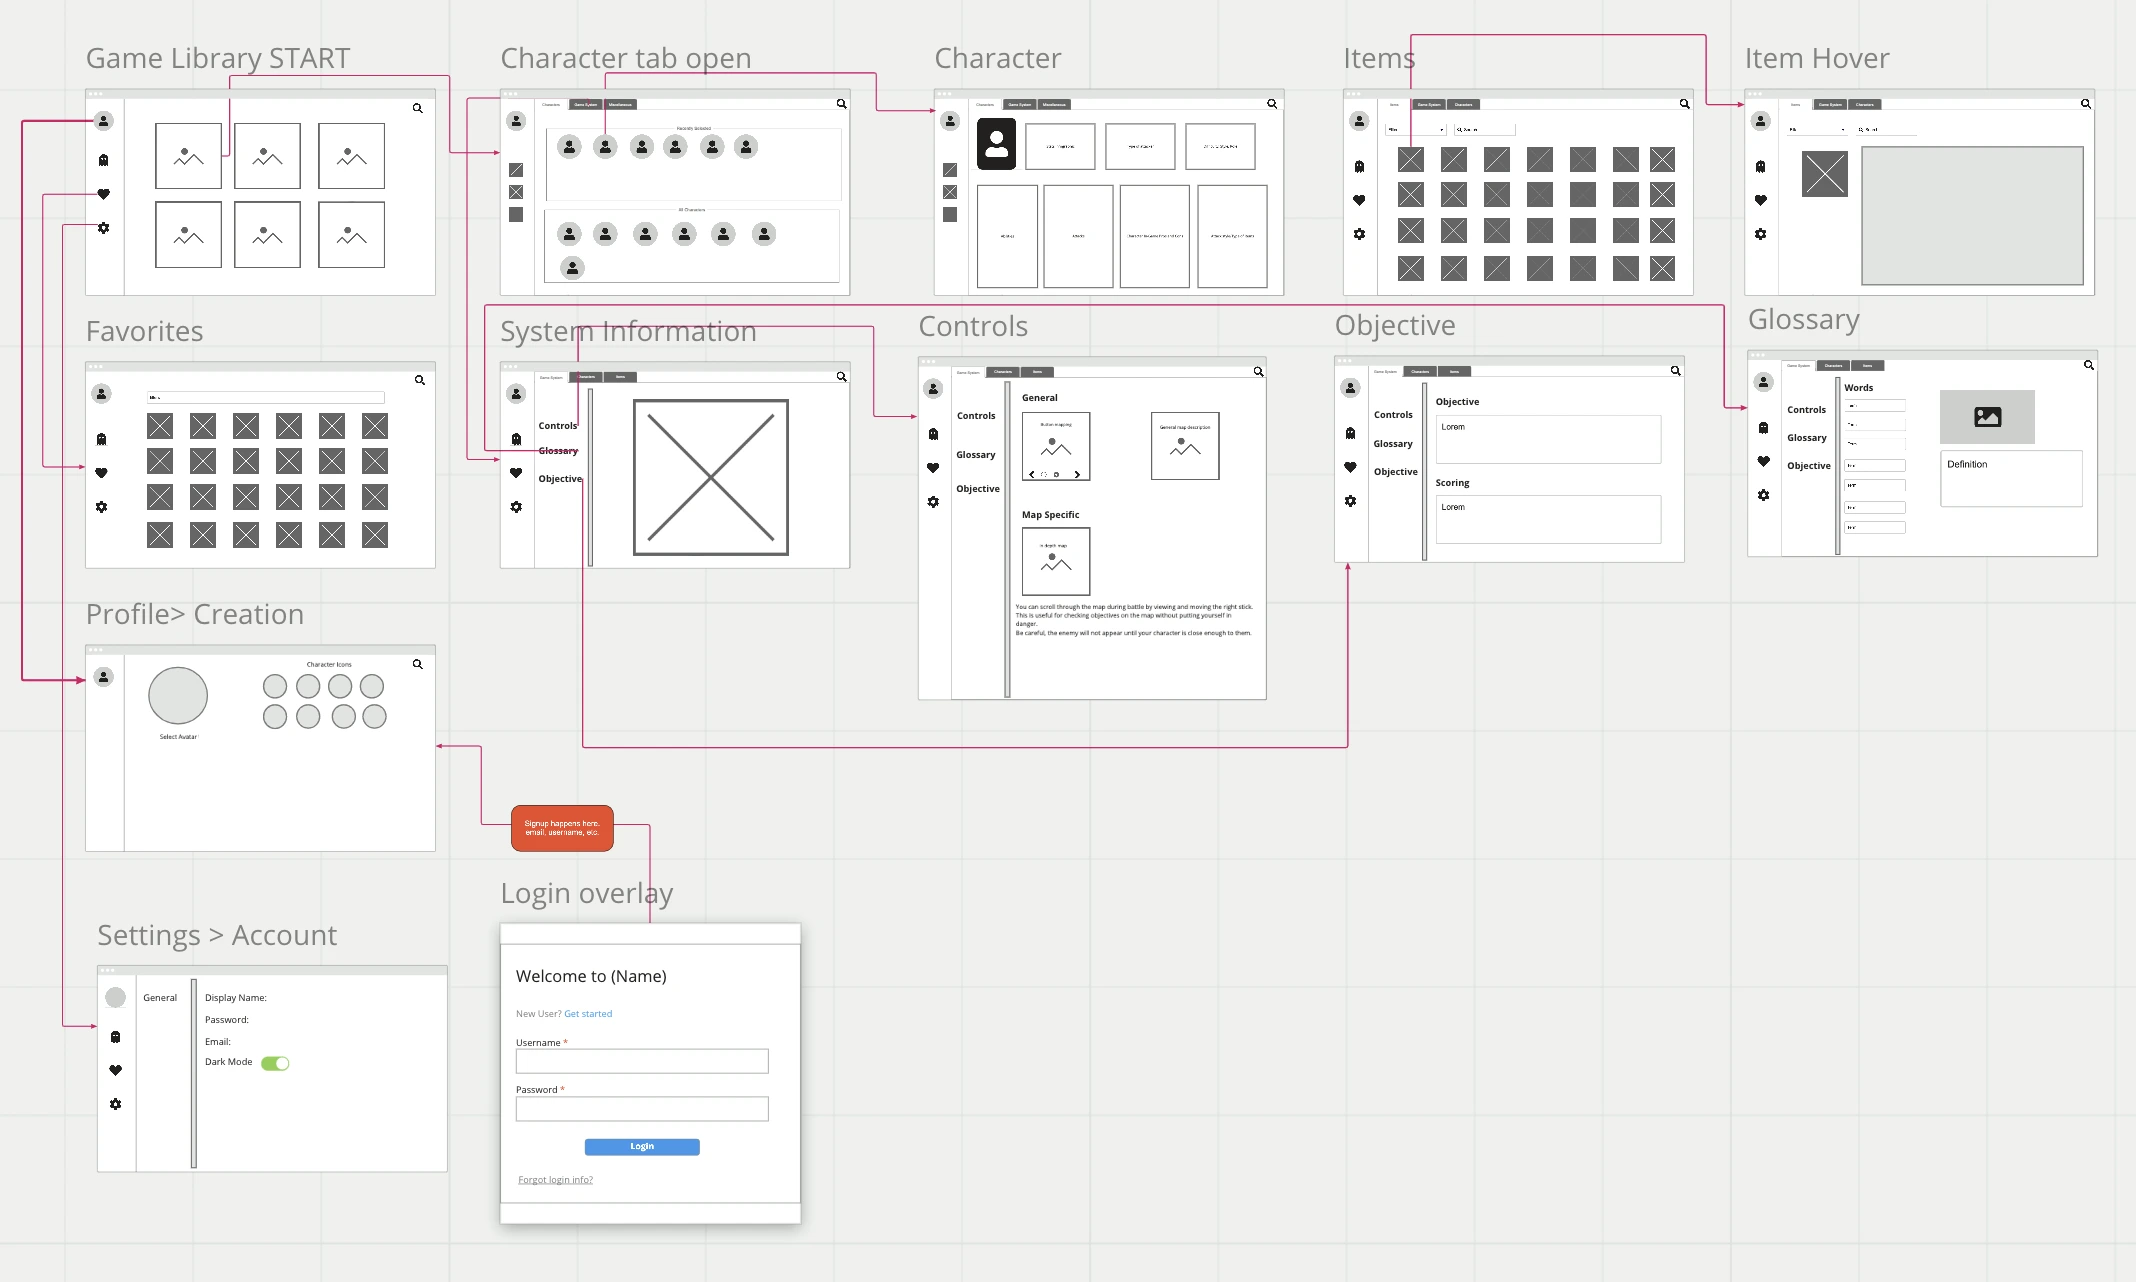Image resolution: width=2136 pixels, height=1282 pixels.
Task: Click the In depth map card
Action: 1056,562
